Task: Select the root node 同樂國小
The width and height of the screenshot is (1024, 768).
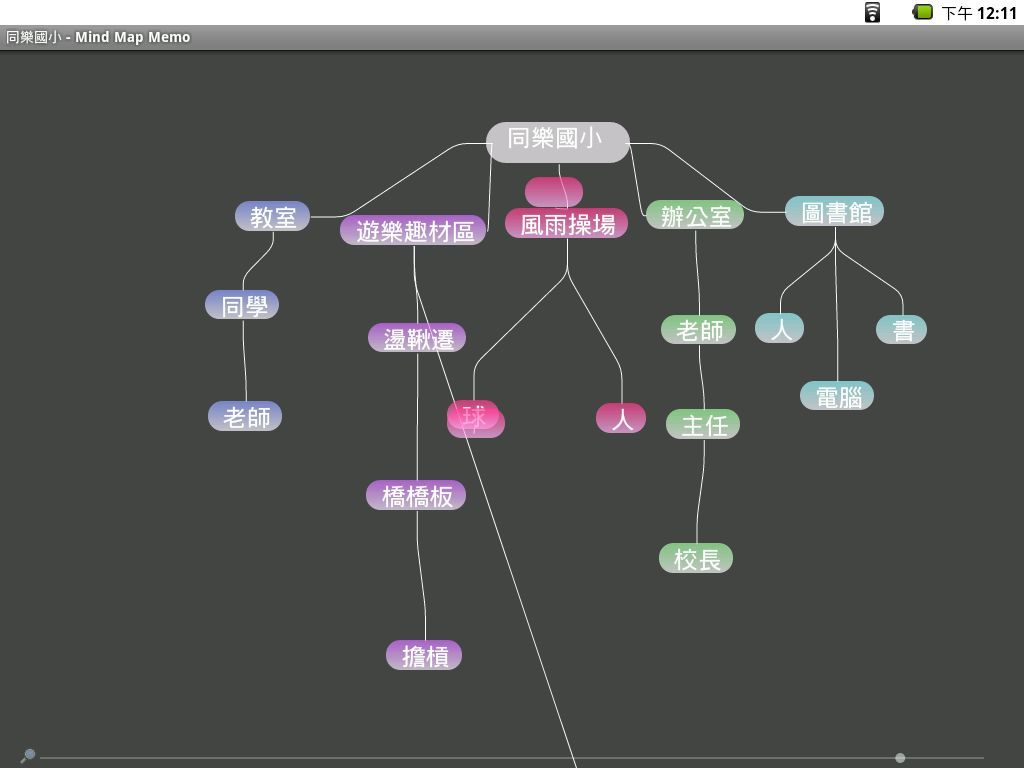Action: pos(557,141)
